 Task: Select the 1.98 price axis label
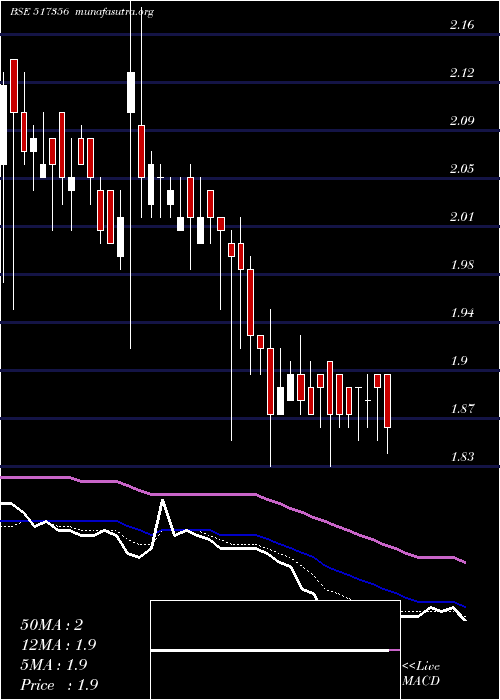pyautogui.click(x=462, y=265)
